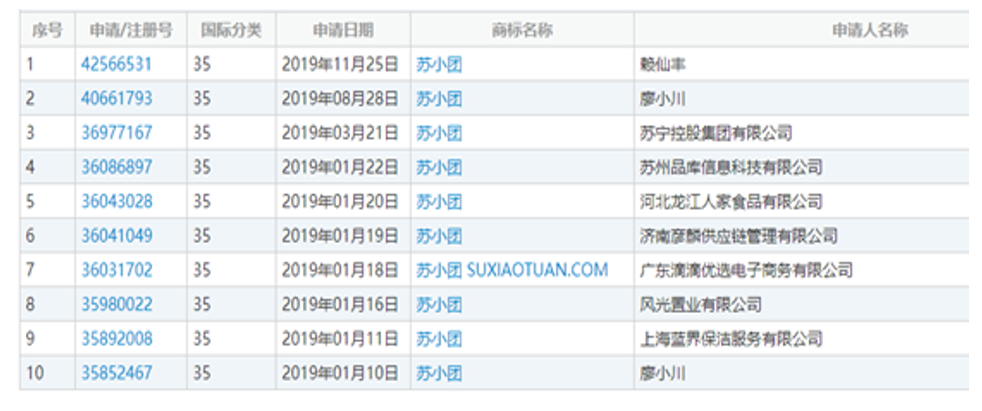This screenshot has height=411, width=982.
Task: Open application number 42566531
Action: coord(116,64)
